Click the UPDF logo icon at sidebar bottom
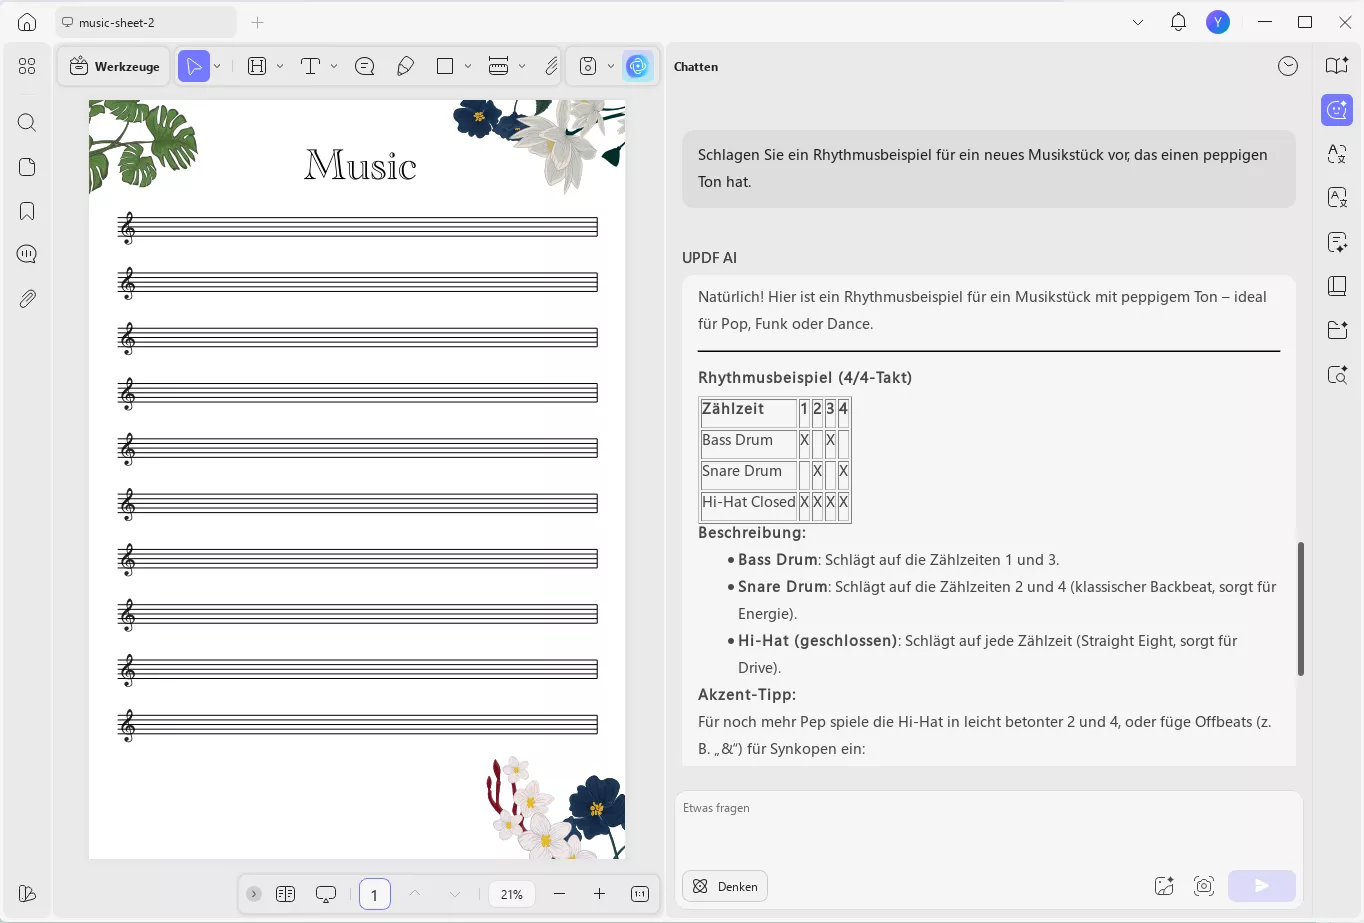This screenshot has width=1364, height=923. [x=27, y=893]
